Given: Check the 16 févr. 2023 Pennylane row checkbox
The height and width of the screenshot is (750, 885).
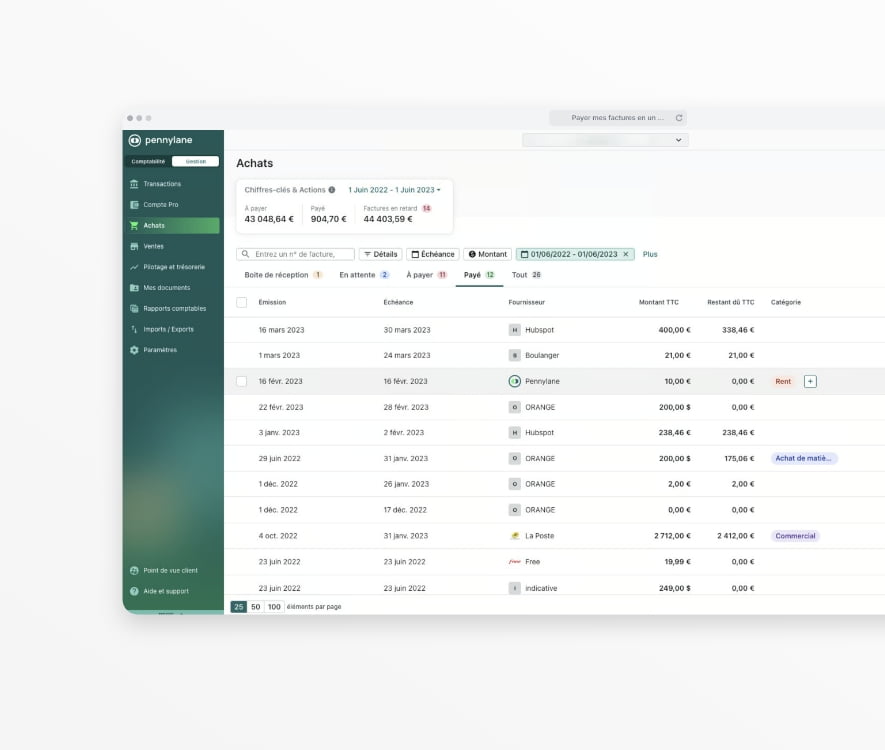Looking at the screenshot, I should tap(242, 381).
